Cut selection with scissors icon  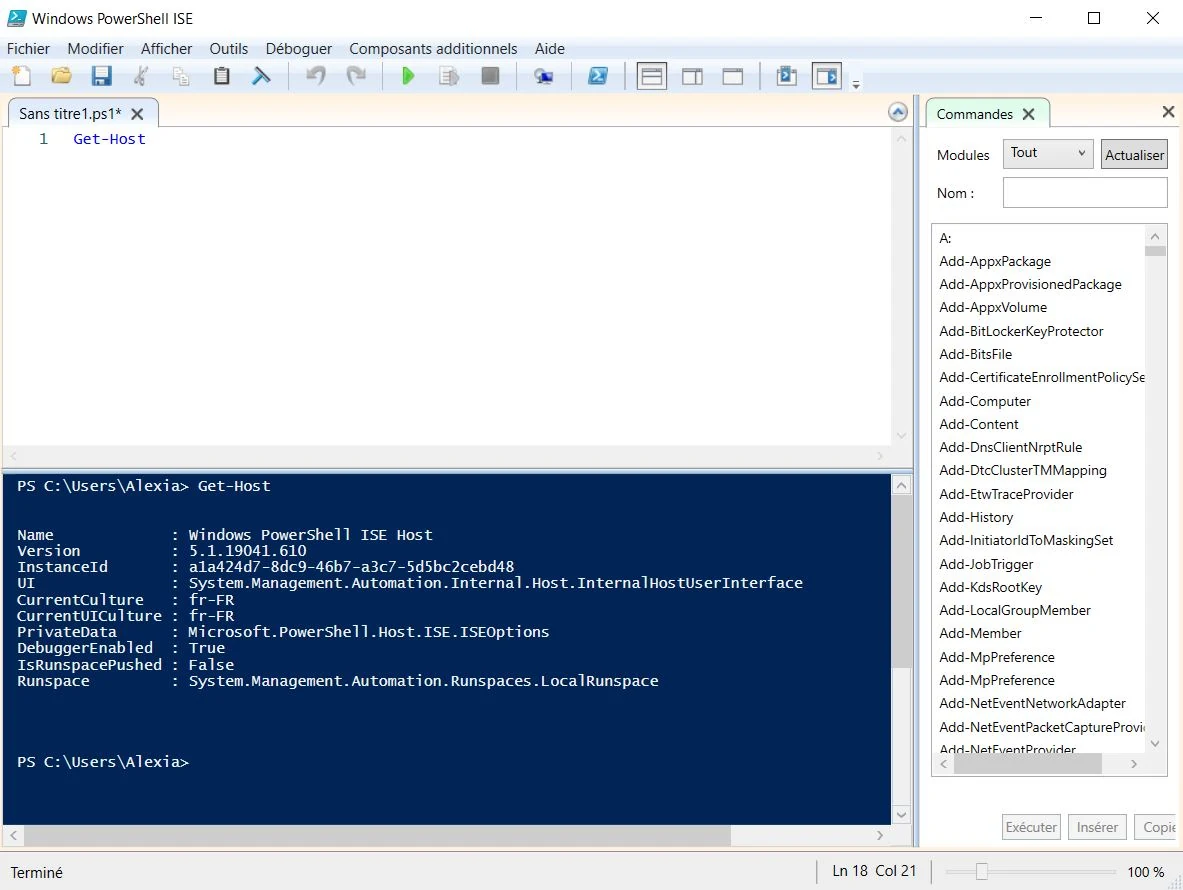pyautogui.click(x=141, y=76)
